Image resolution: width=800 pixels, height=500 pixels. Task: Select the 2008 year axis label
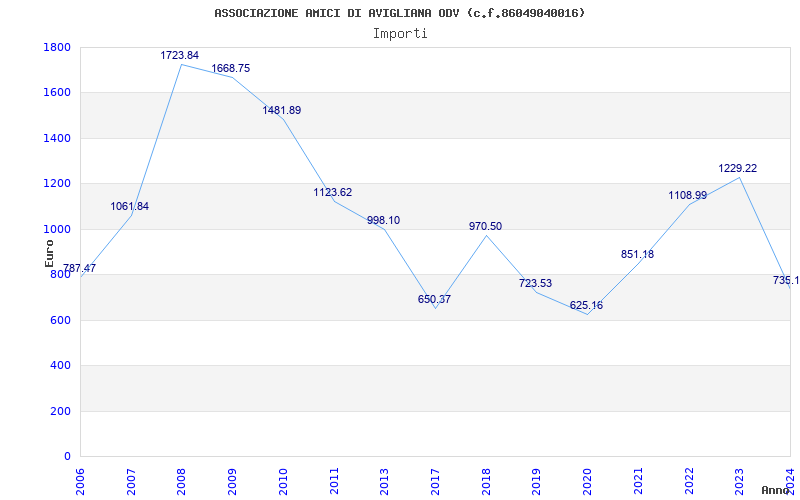(x=182, y=479)
